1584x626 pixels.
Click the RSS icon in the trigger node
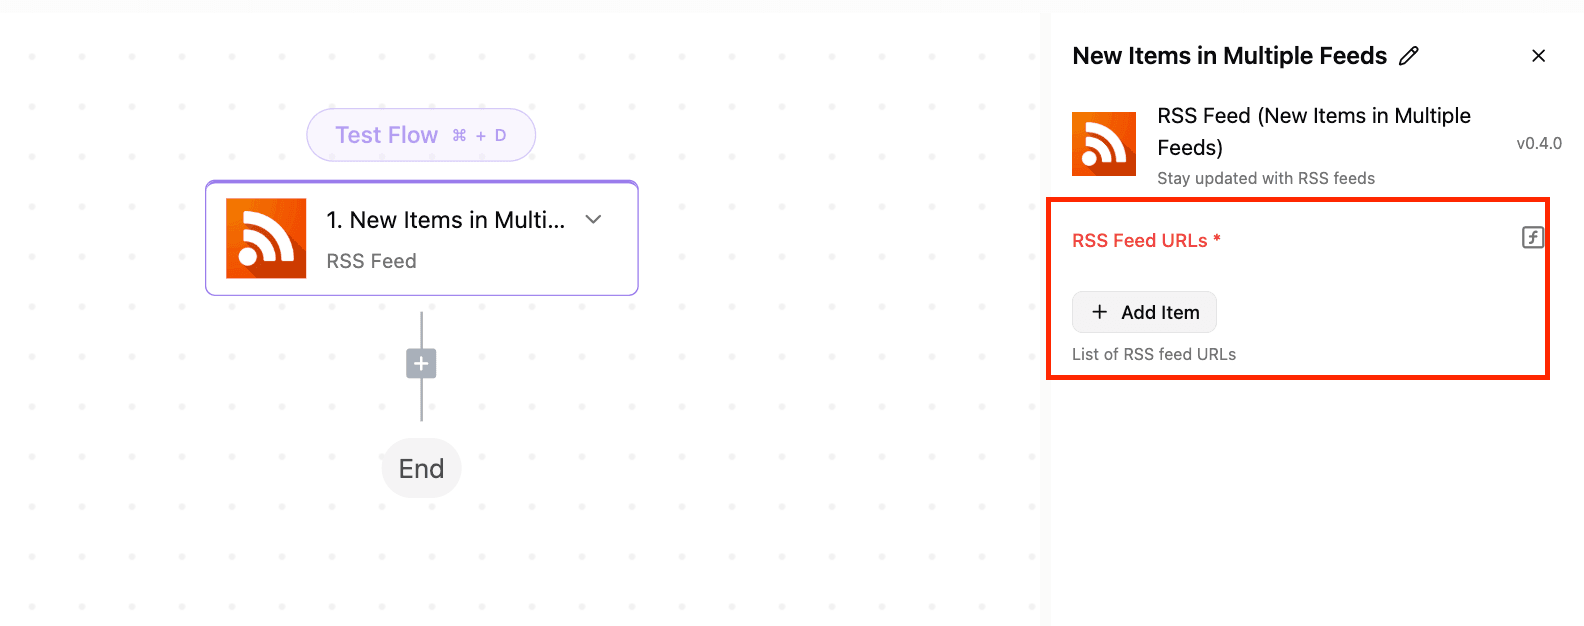click(x=266, y=238)
